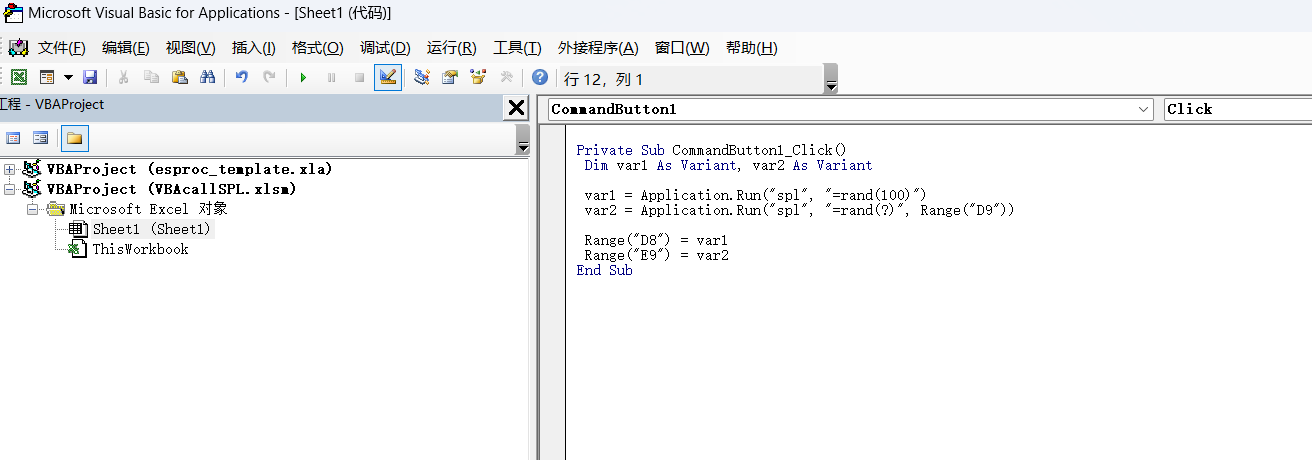1312x460 pixels.
Task: Open the 窗口(W) menu
Action: 682,48
